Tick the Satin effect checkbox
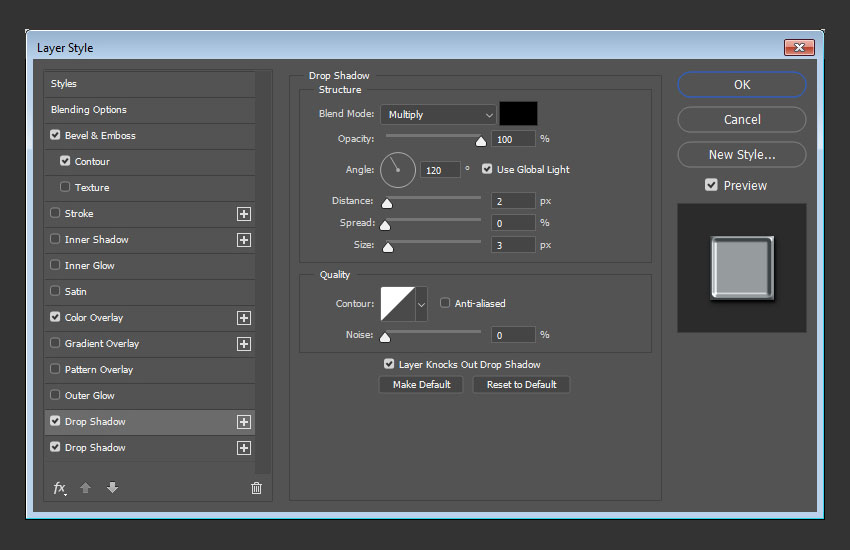 coord(55,291)
